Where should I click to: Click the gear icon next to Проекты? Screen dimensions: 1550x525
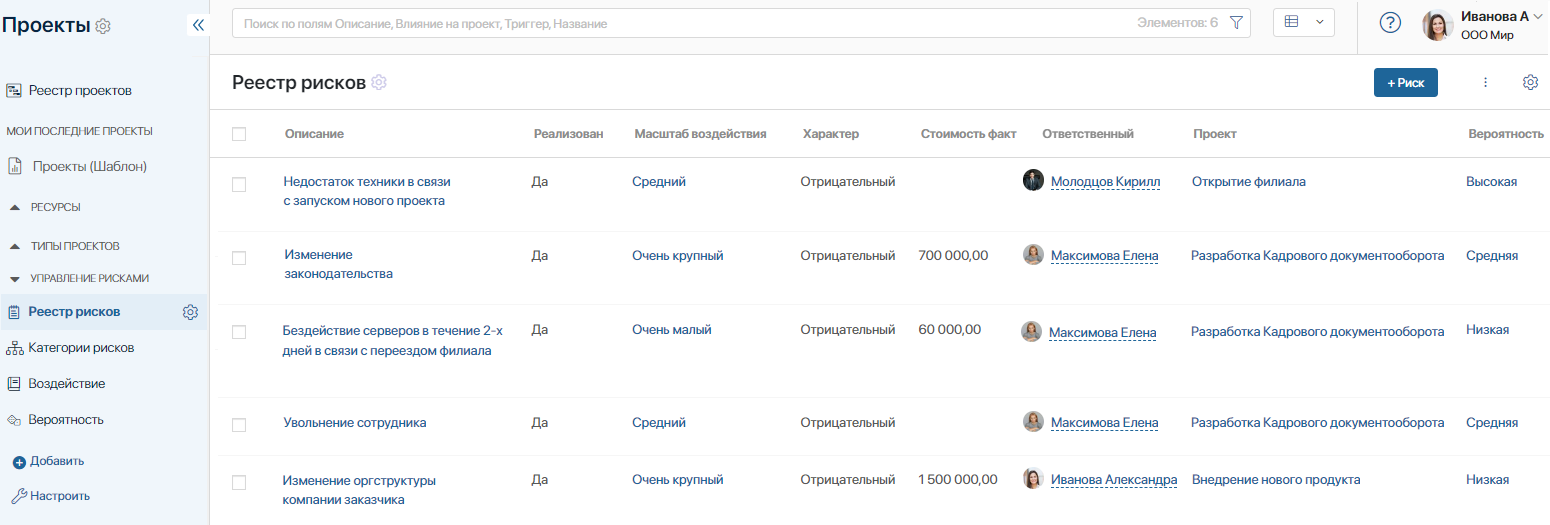[x=103, y=26]
